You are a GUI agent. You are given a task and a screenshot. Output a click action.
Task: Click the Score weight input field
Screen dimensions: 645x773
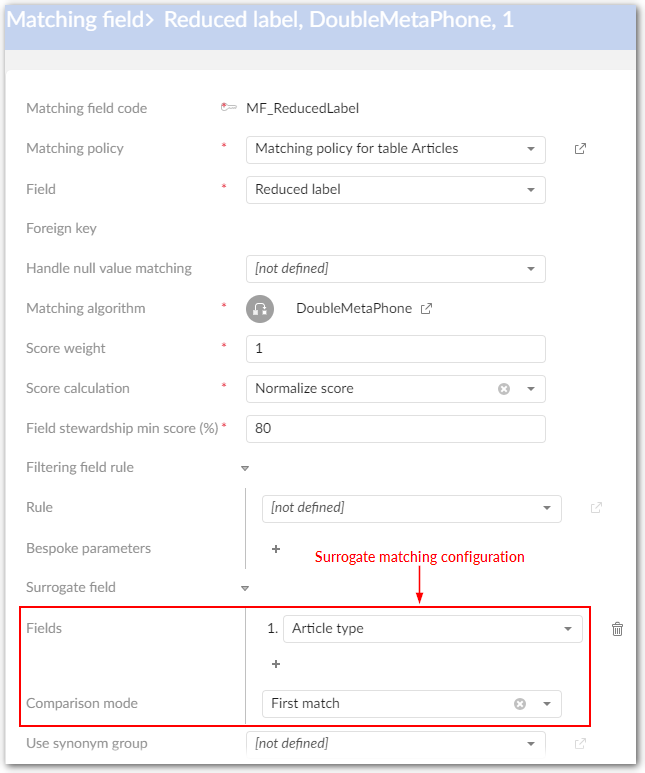click(395, 349)
